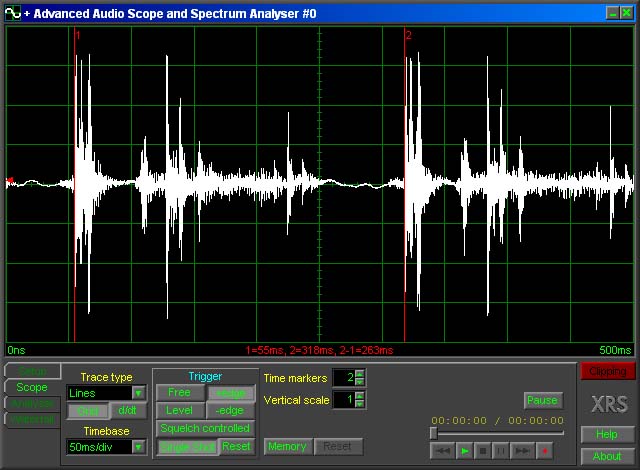Click the Memory button
This screenshot has width=640, height=470.
pyautogui.click(x=287, y=447)
